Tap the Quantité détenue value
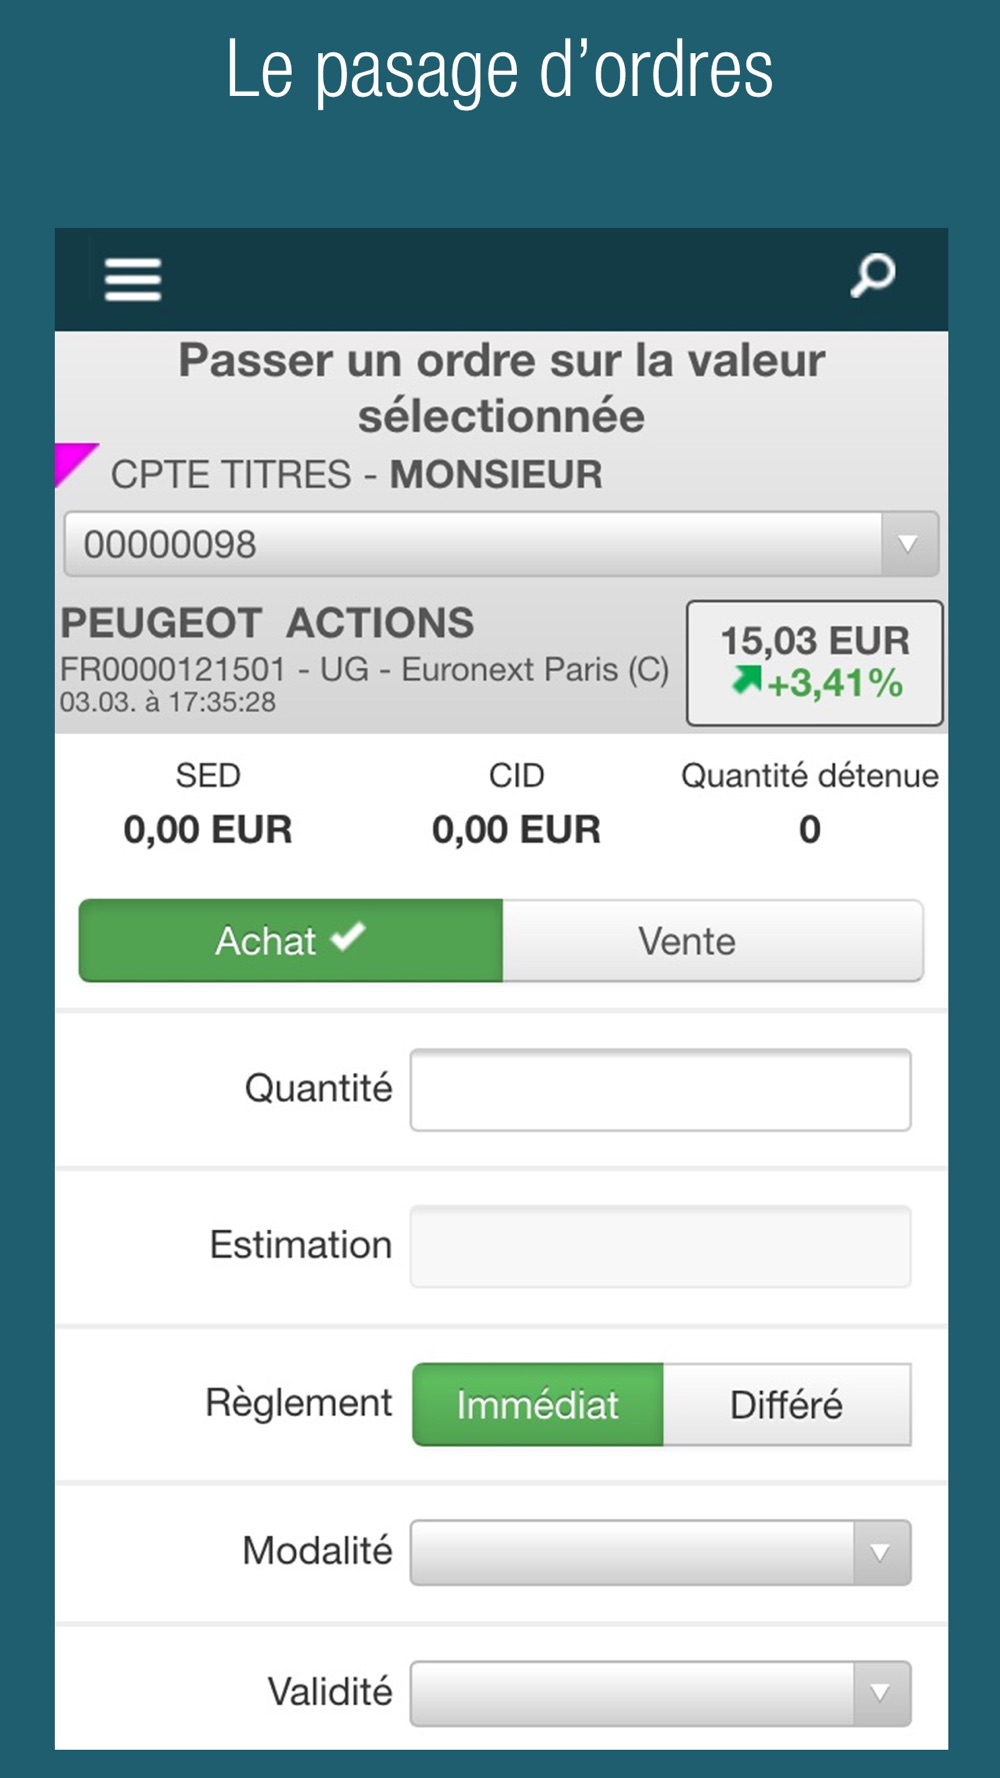 point(809,829)
